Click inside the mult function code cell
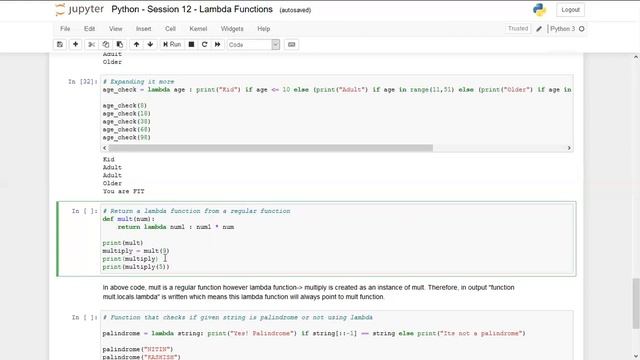The height and width of the screenshot is (360, 640). pyautogui.click(x=338, y=239)
